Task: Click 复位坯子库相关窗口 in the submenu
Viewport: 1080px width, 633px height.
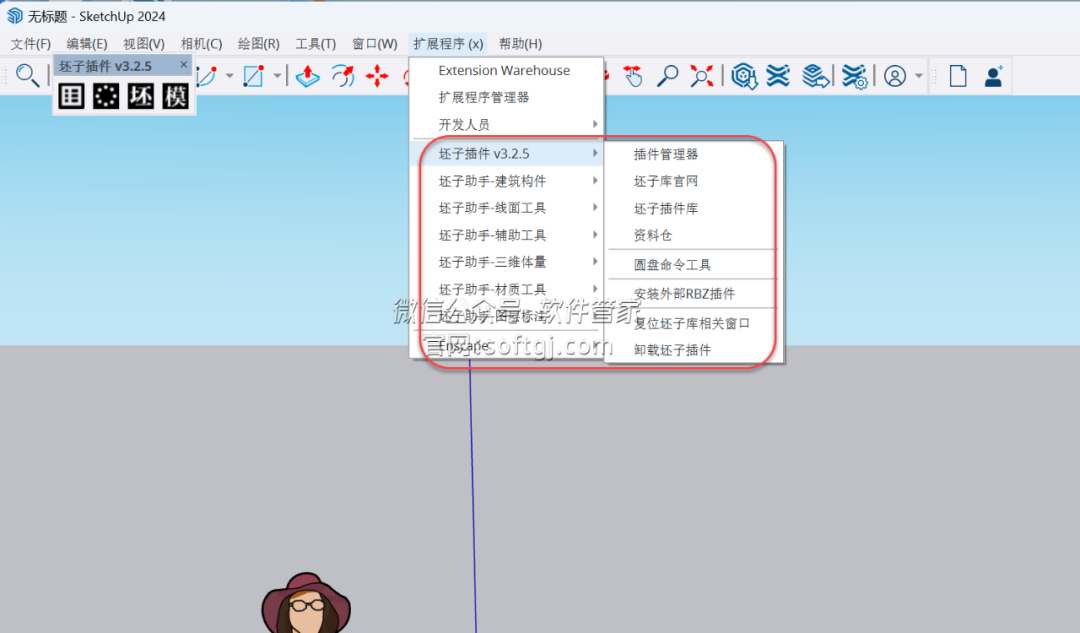Action: tap(694, 323)
